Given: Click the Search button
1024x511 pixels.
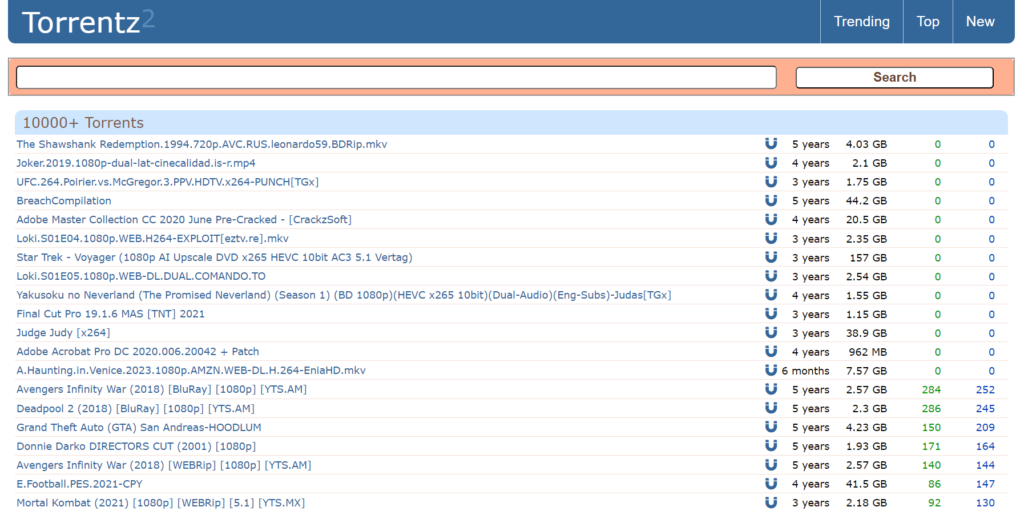Looking at the screenshot, I should click(x=894, y=77).
